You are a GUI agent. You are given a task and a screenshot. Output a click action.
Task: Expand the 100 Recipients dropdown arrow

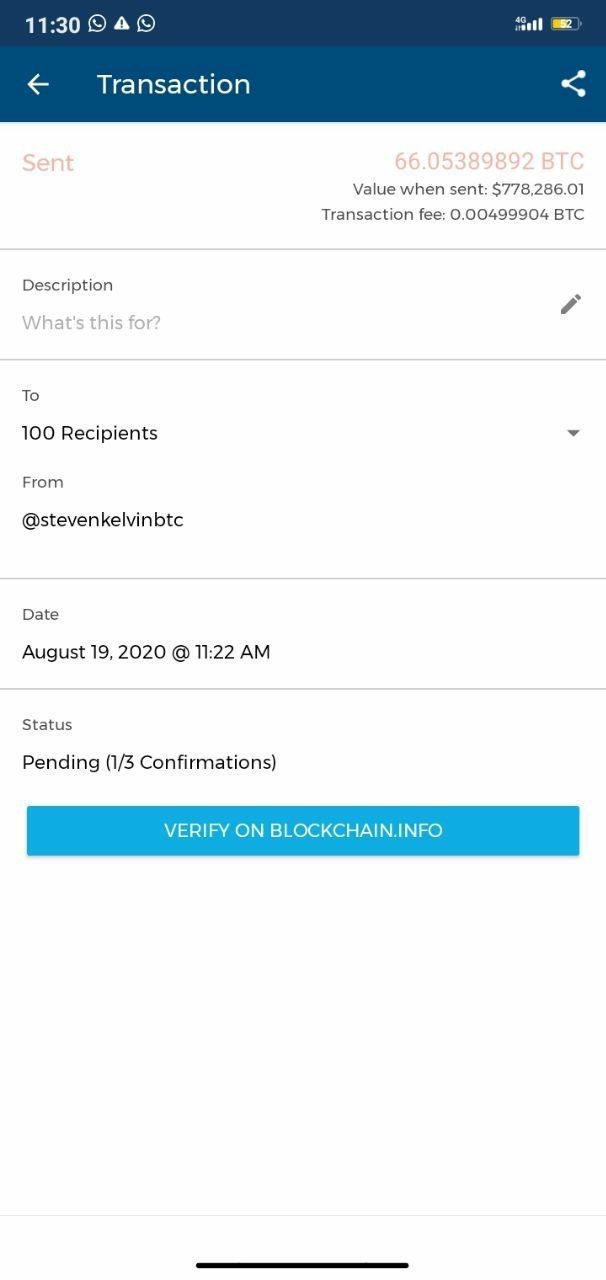pos(573,433)
